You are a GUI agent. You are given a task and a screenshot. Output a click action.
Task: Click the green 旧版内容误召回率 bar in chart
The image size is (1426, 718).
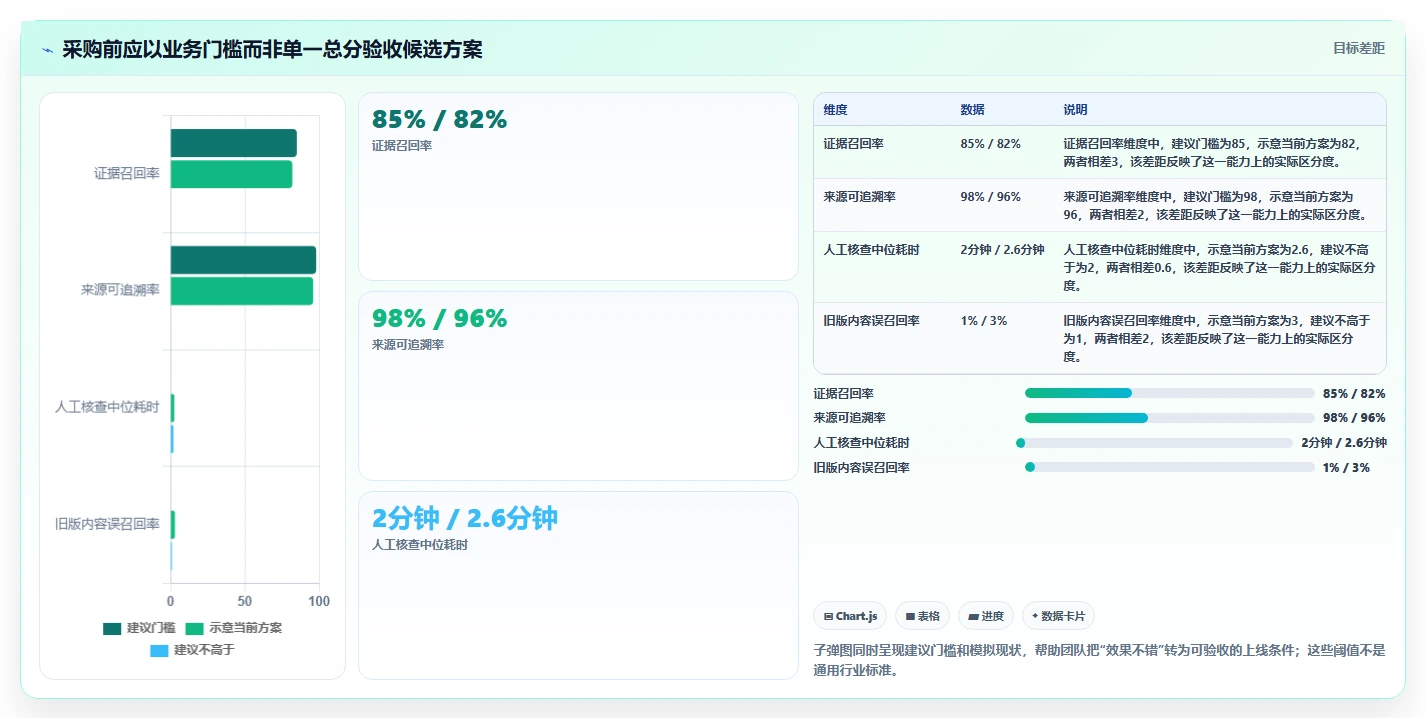coord(172,525)
